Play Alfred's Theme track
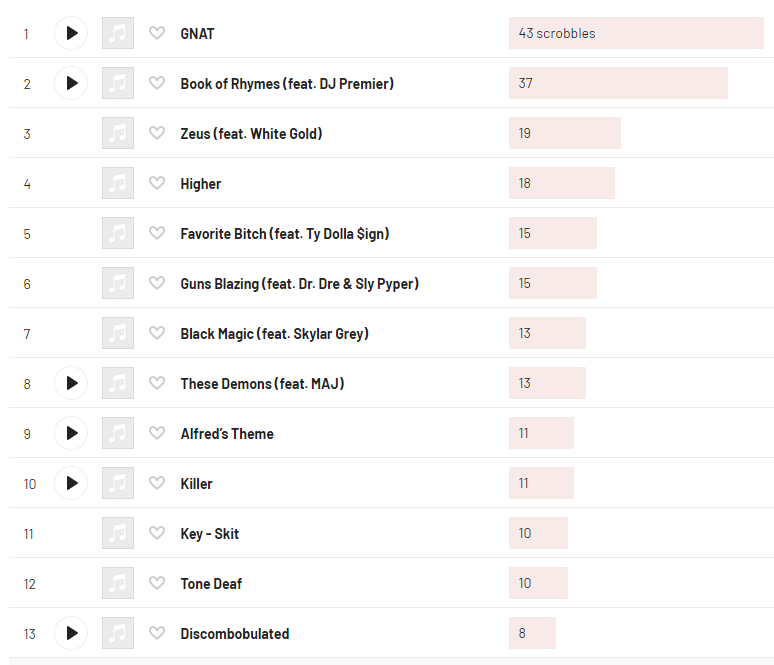Viewport: 774px width, 665px height. click(x=71, y=433)
